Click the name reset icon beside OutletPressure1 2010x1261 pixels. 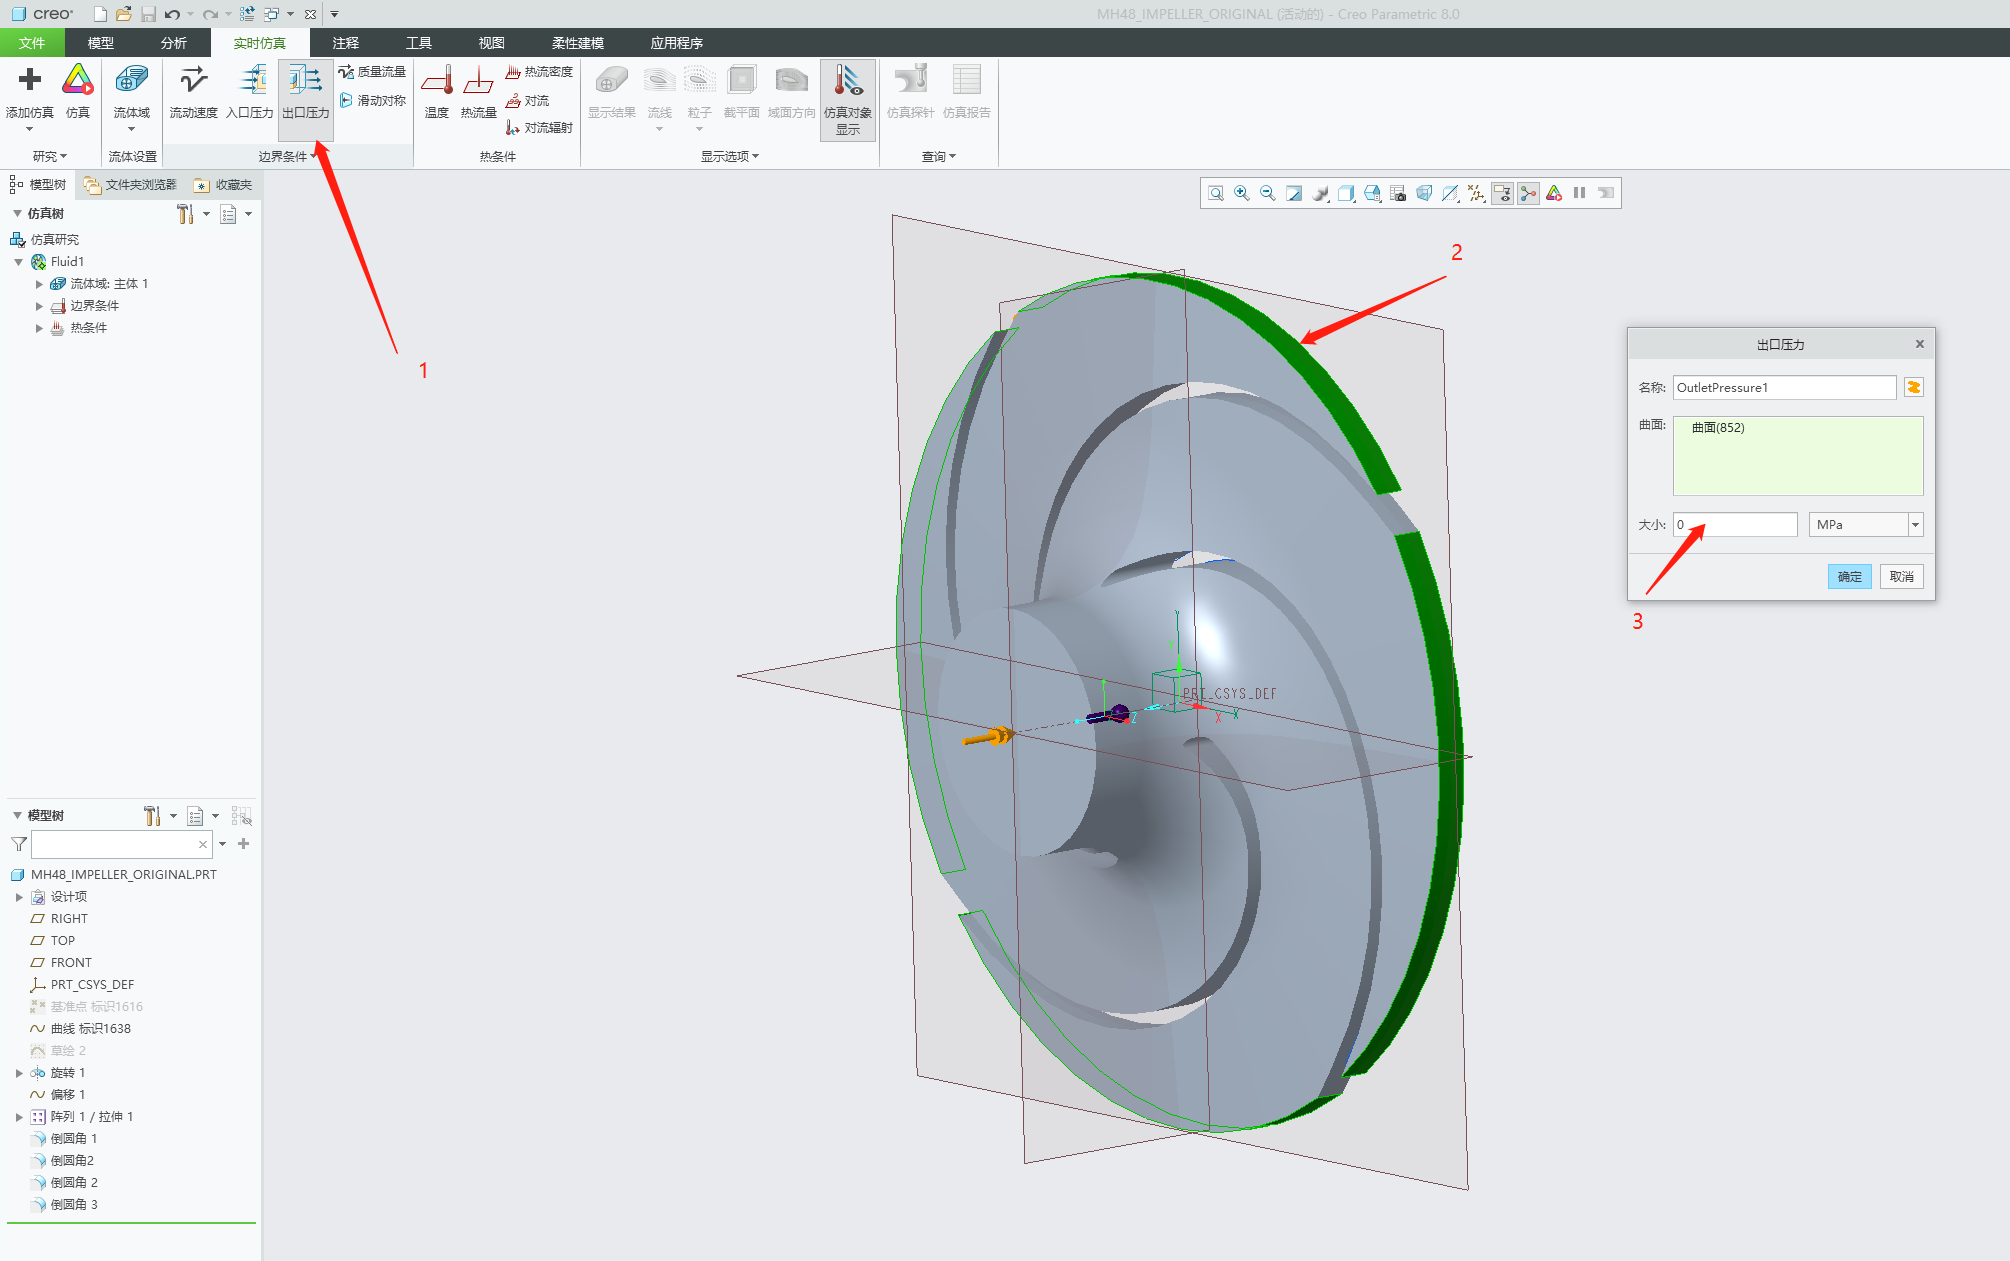1913,388
